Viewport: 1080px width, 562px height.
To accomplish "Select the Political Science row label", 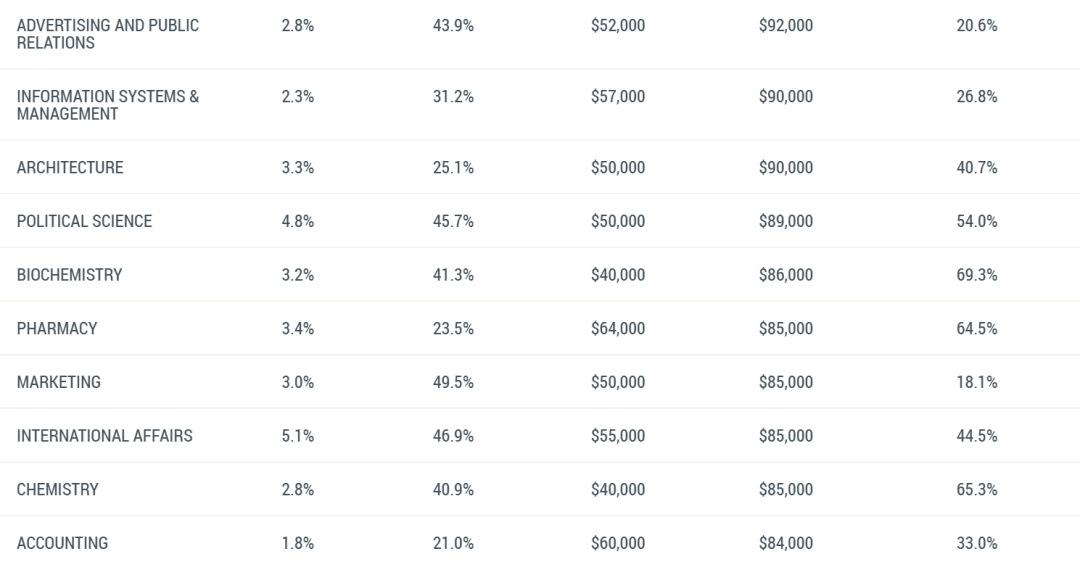I will click(x=84, y=222).
